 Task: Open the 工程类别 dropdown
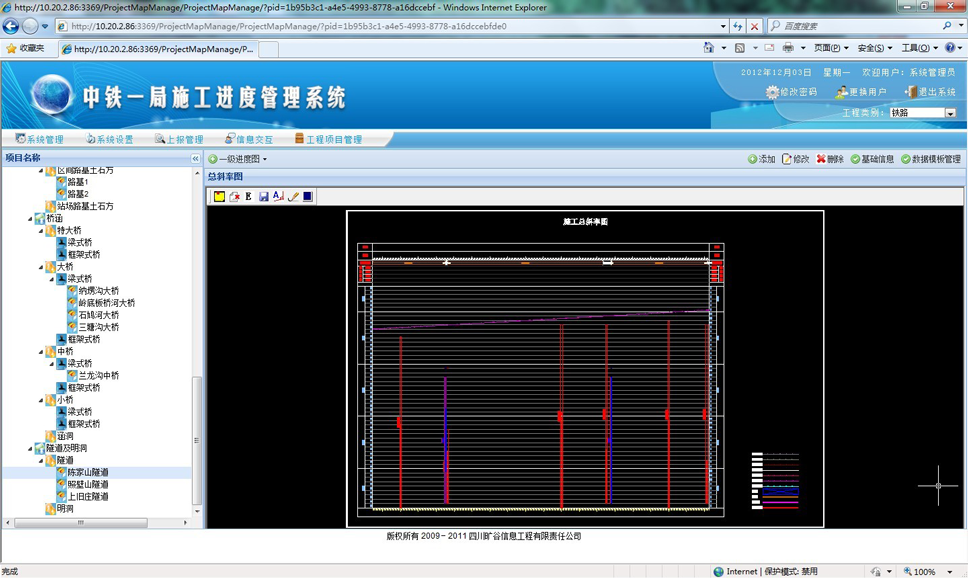point(950,113)
